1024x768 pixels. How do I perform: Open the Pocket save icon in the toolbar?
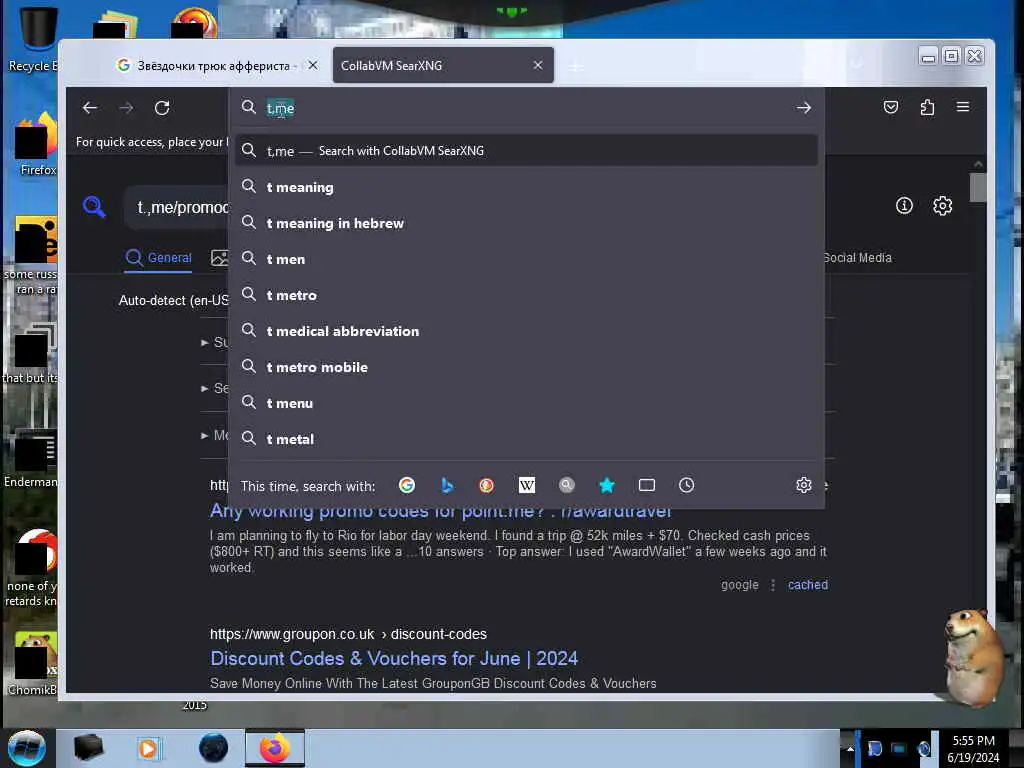click(x=891, y=107)
